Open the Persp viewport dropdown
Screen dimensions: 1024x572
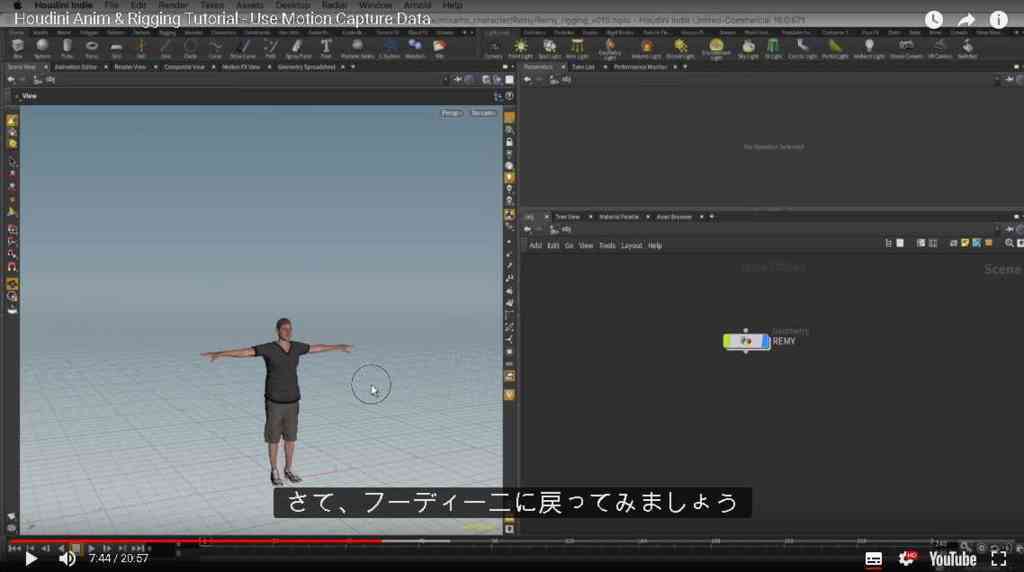click(451, 113)
